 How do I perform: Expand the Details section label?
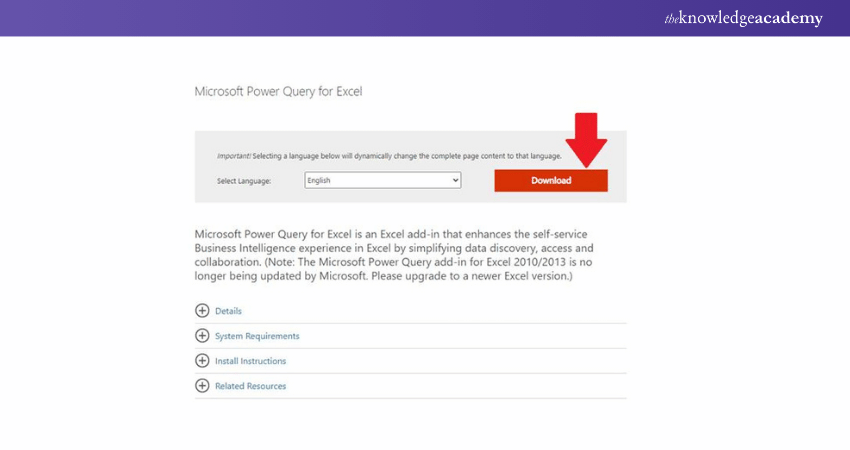[228, 311]
